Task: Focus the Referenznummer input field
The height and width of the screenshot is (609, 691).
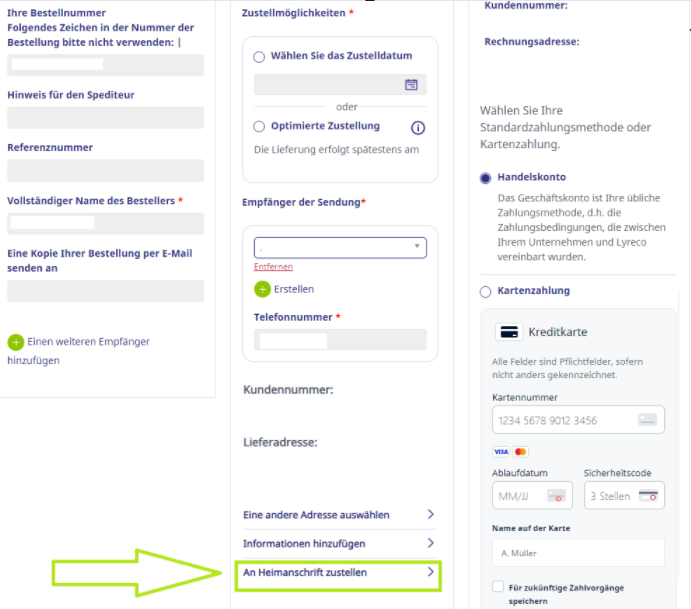Action: coord(105,171)
